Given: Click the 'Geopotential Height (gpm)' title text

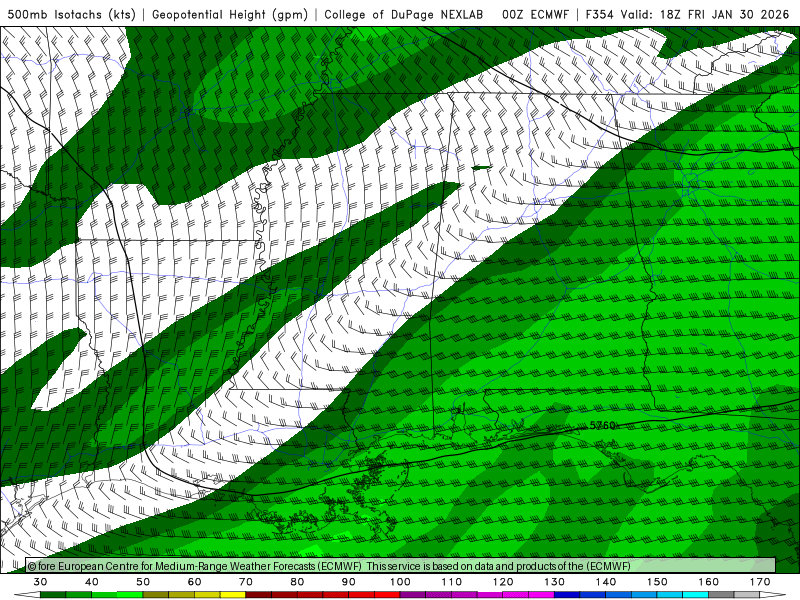Looking at the screenshot, I should (x=230, y=15).
